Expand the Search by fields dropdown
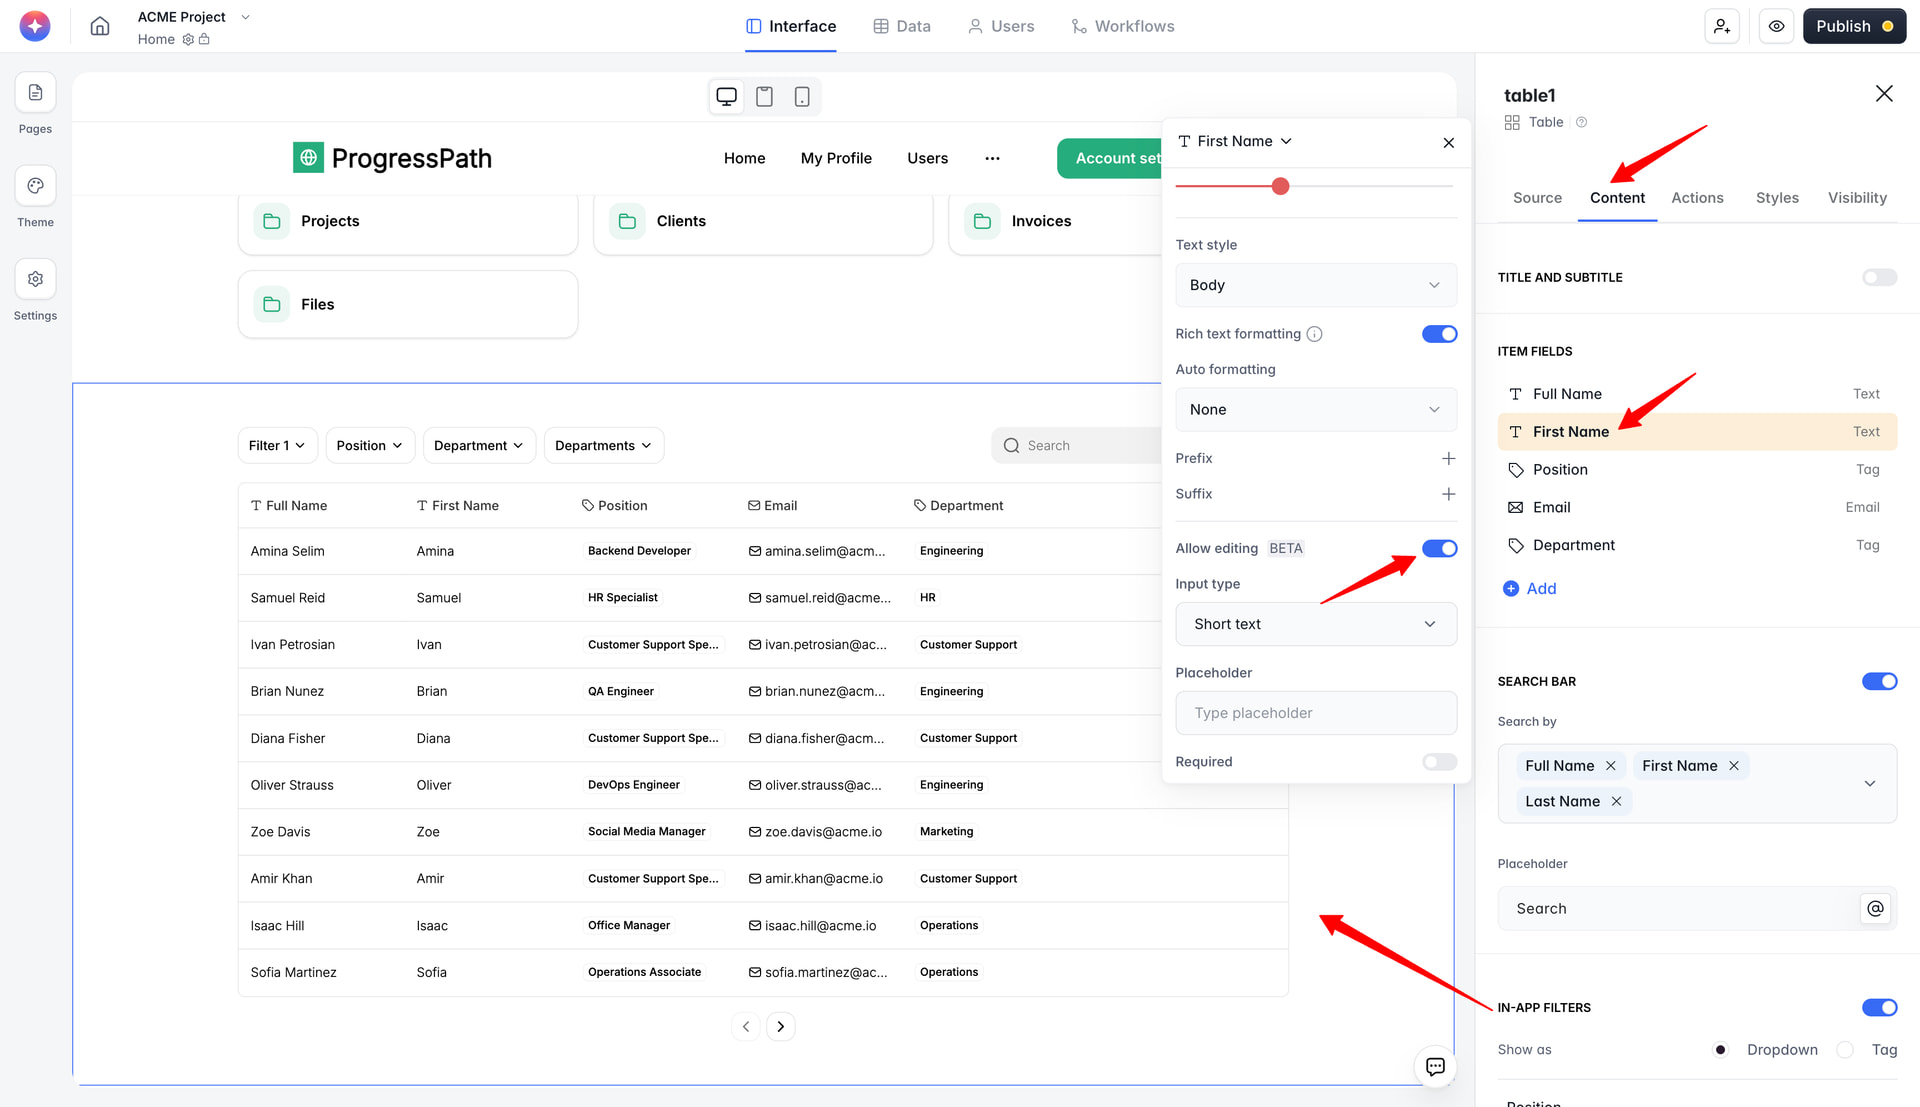The height and width of the screenshot is (1107, 1920). coord(1870,783)
